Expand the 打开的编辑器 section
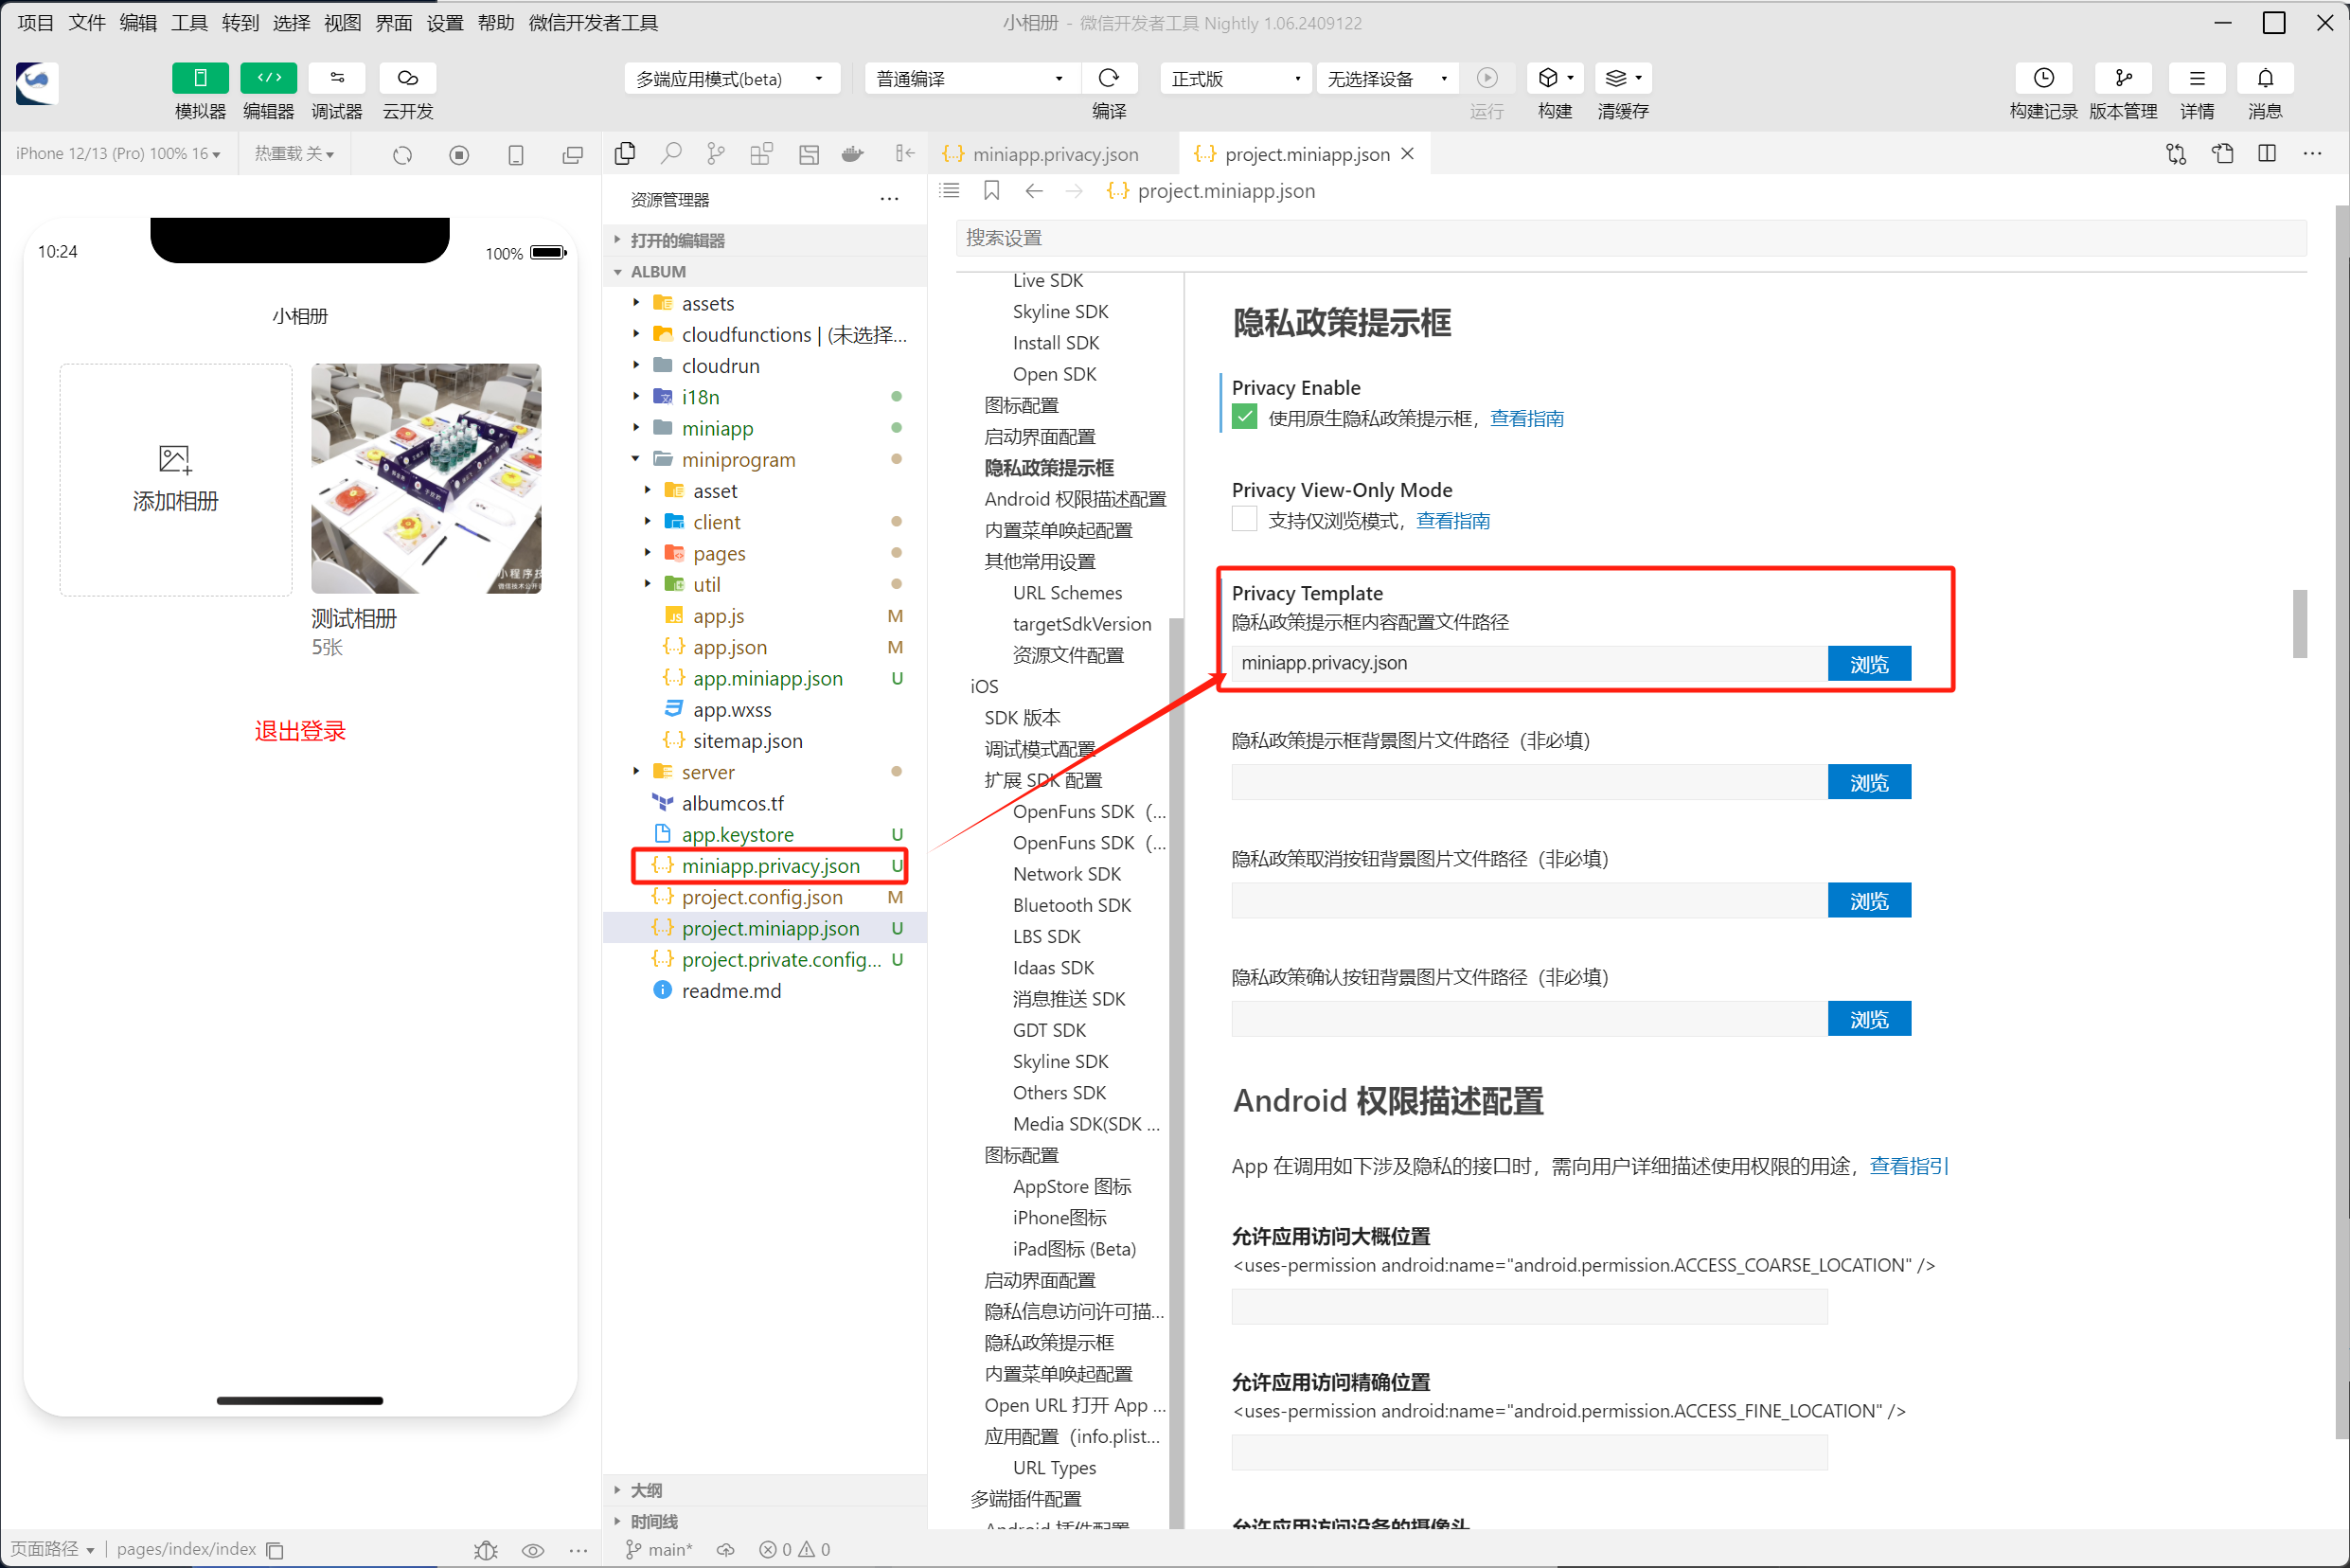Image resolution: width=2350 pixels, height=1568 pixels. (765, 240)
